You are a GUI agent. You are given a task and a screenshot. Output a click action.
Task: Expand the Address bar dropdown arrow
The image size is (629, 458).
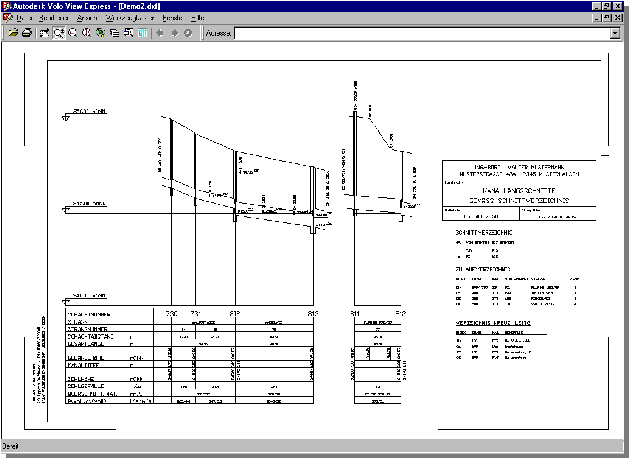pyautogui.click(x=614, y=33)
